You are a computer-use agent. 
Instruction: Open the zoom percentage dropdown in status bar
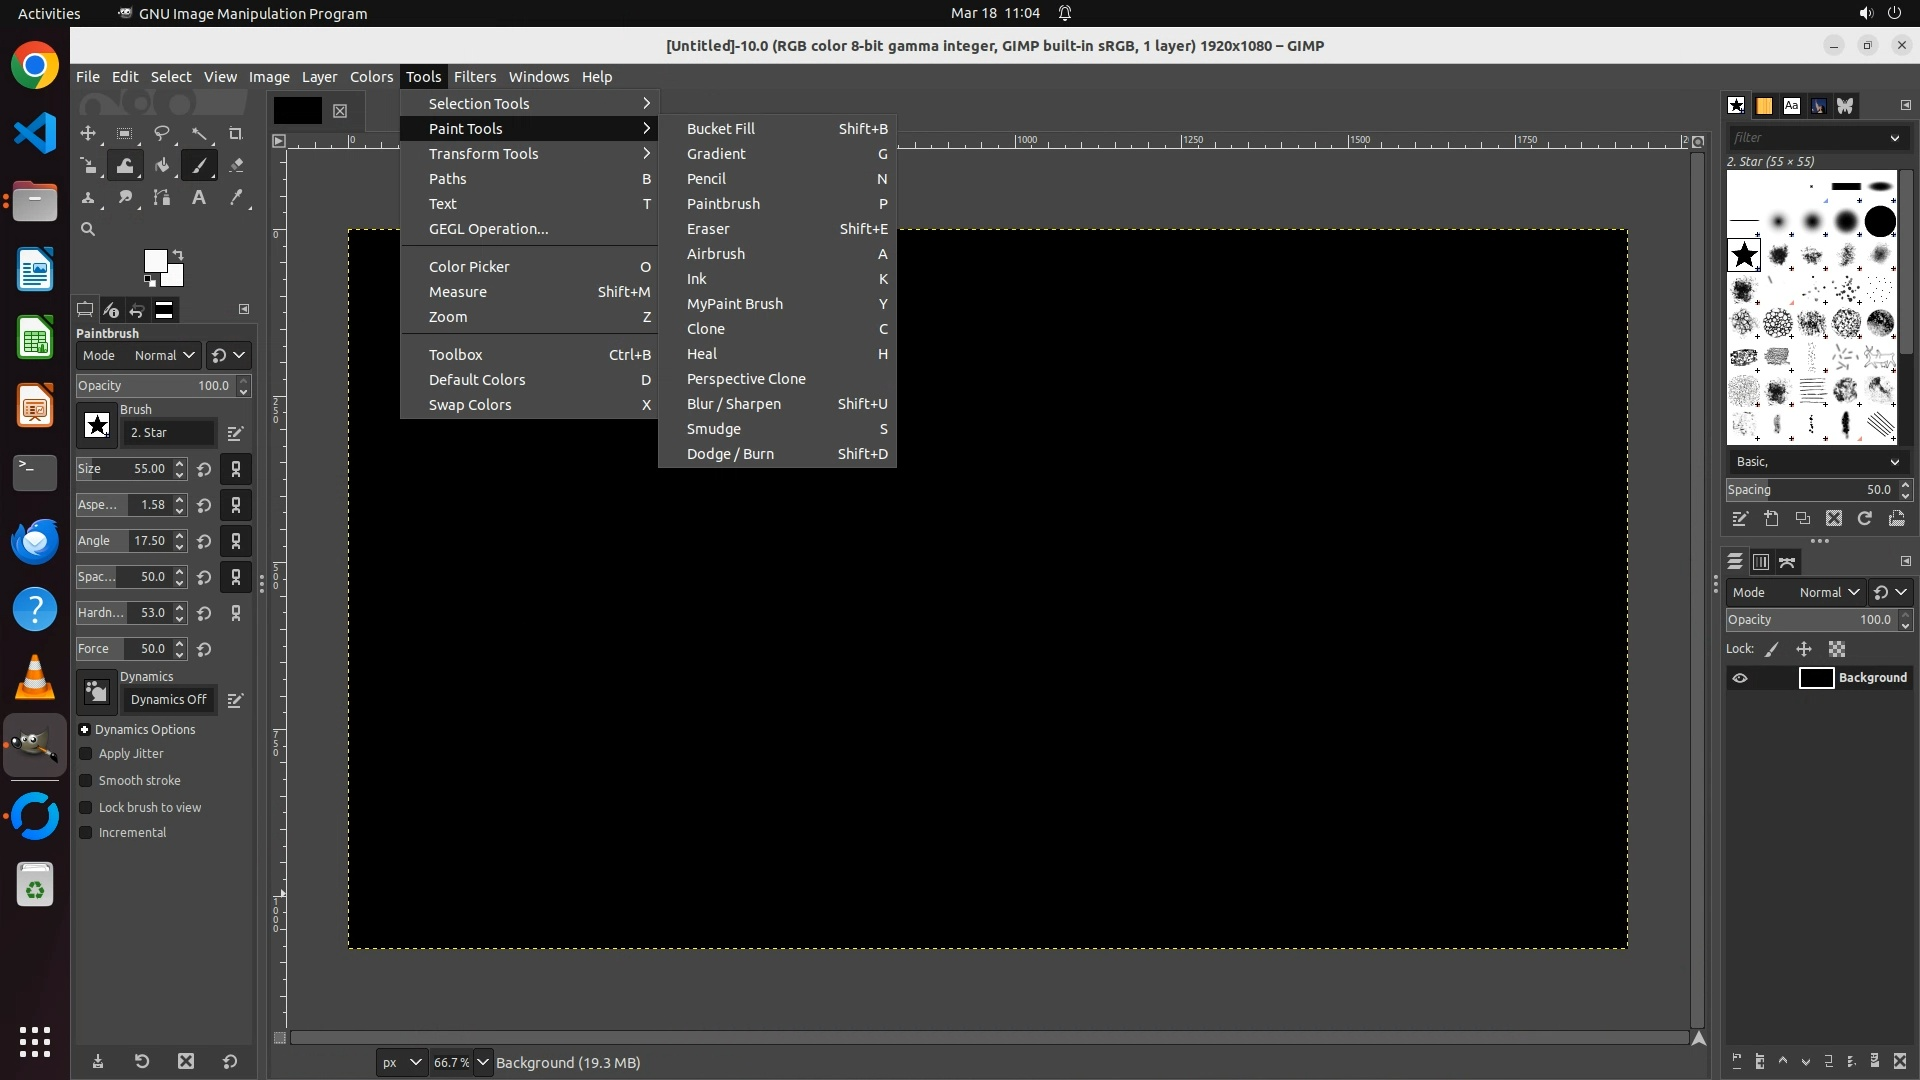point(482,1062)
